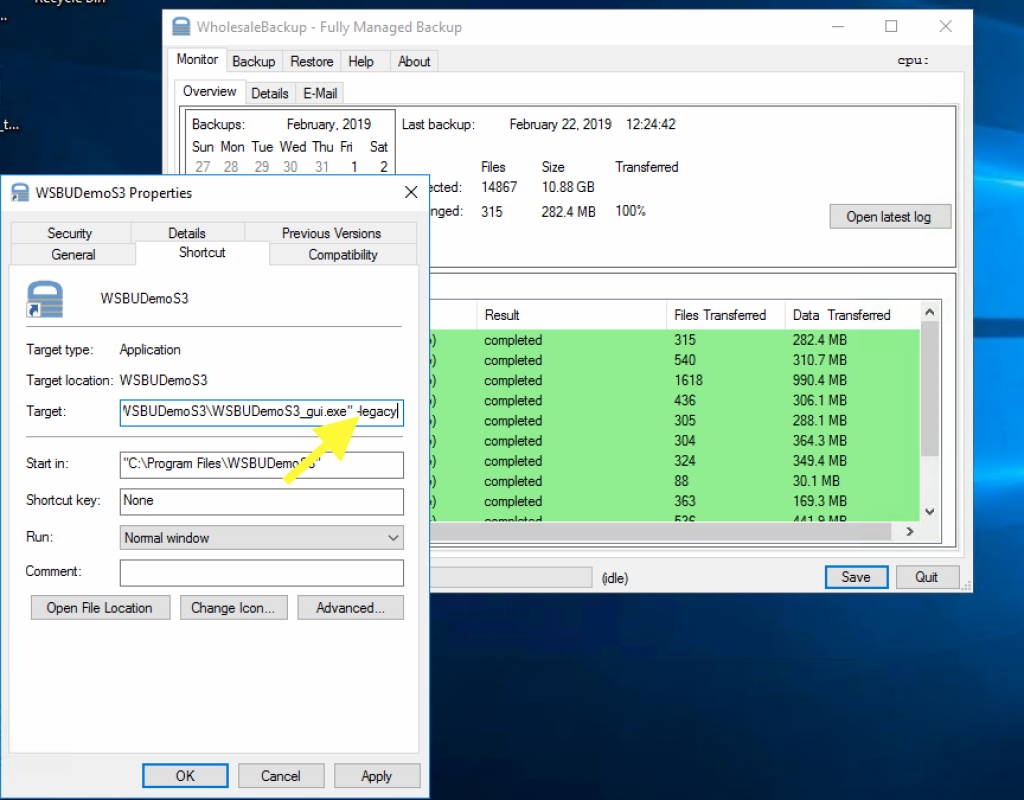Click the Properties dialog title bar icon
Viewport: 1024px width, 800px height.
(x=20, y=193)
